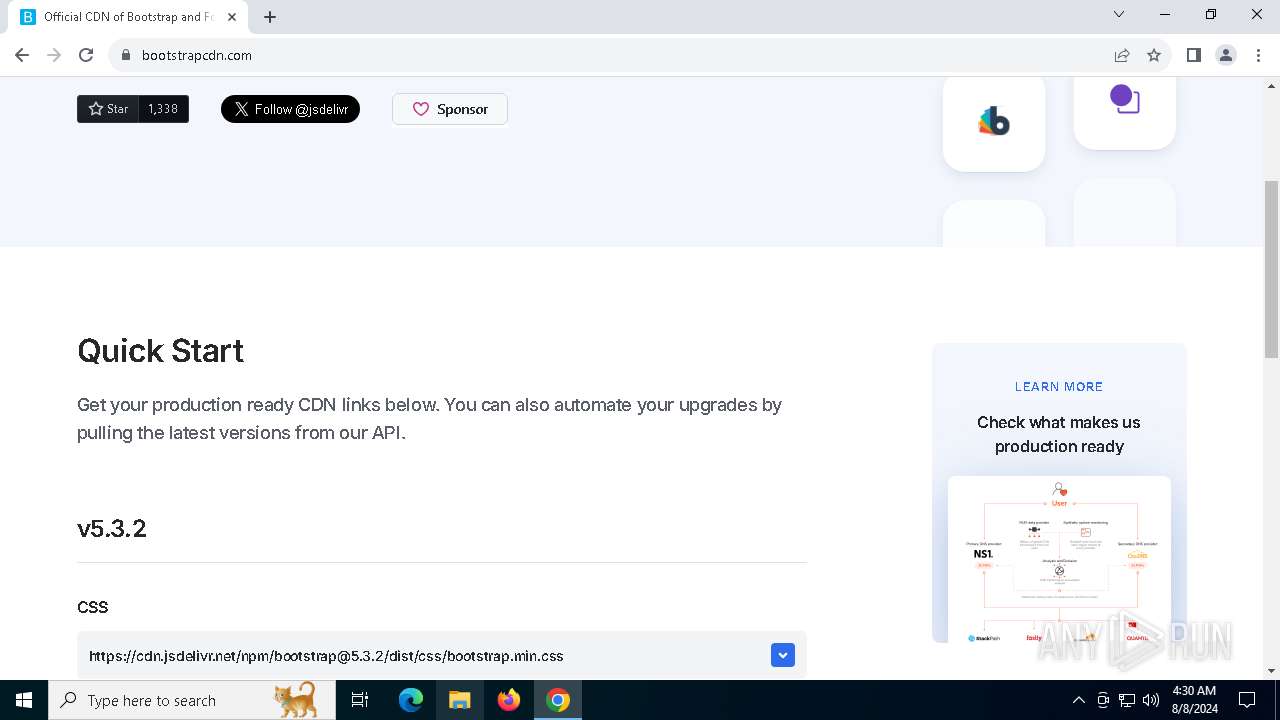1280x720 pixels.
Task: Click the site lock icon in address bar
Action: [x=126, y=55]
